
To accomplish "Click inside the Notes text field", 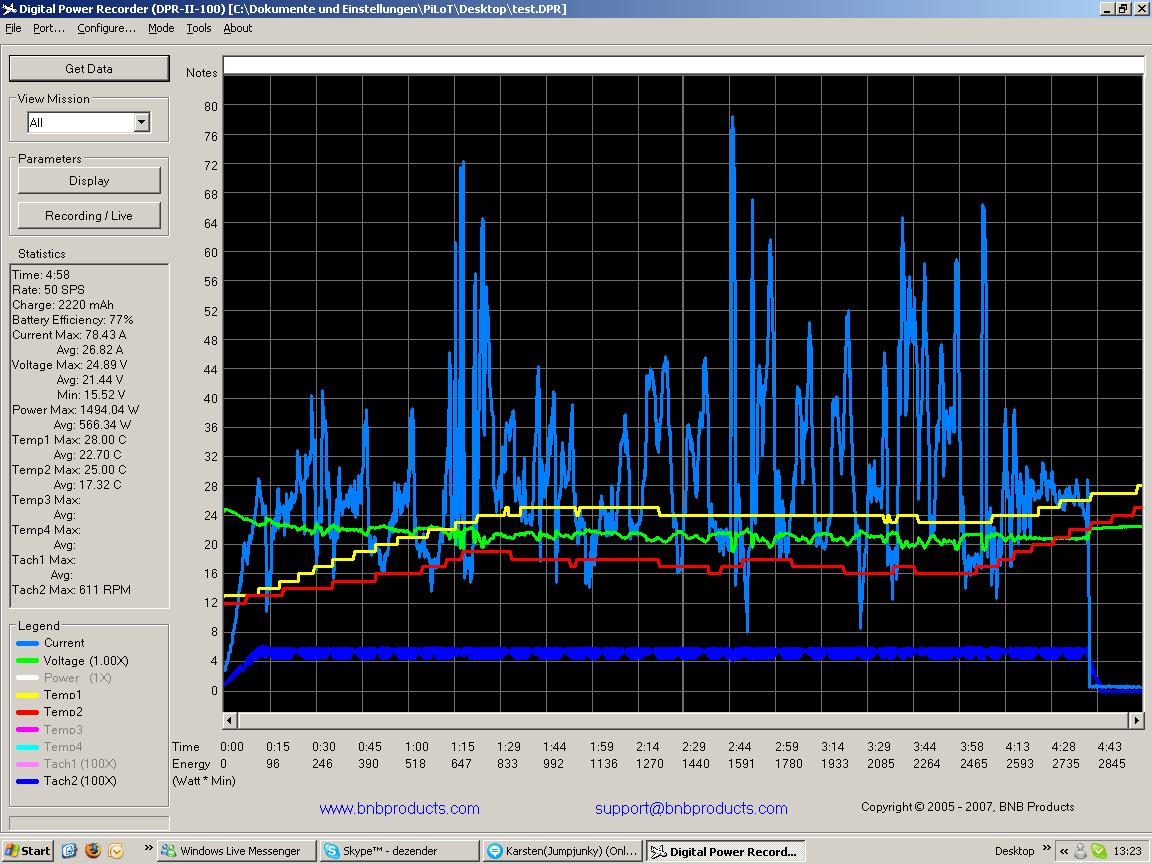I will coord(683,66).
